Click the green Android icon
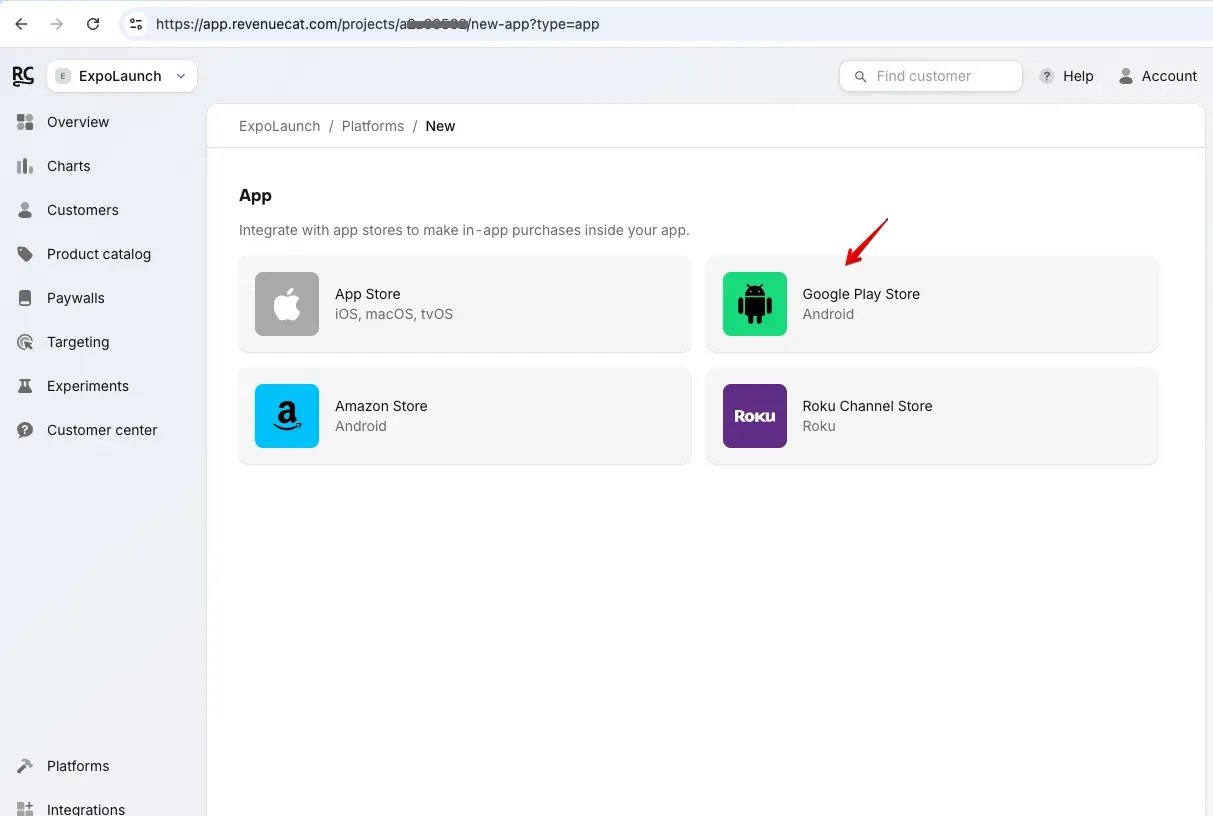 pyautogui.click(x=755, y=304)
